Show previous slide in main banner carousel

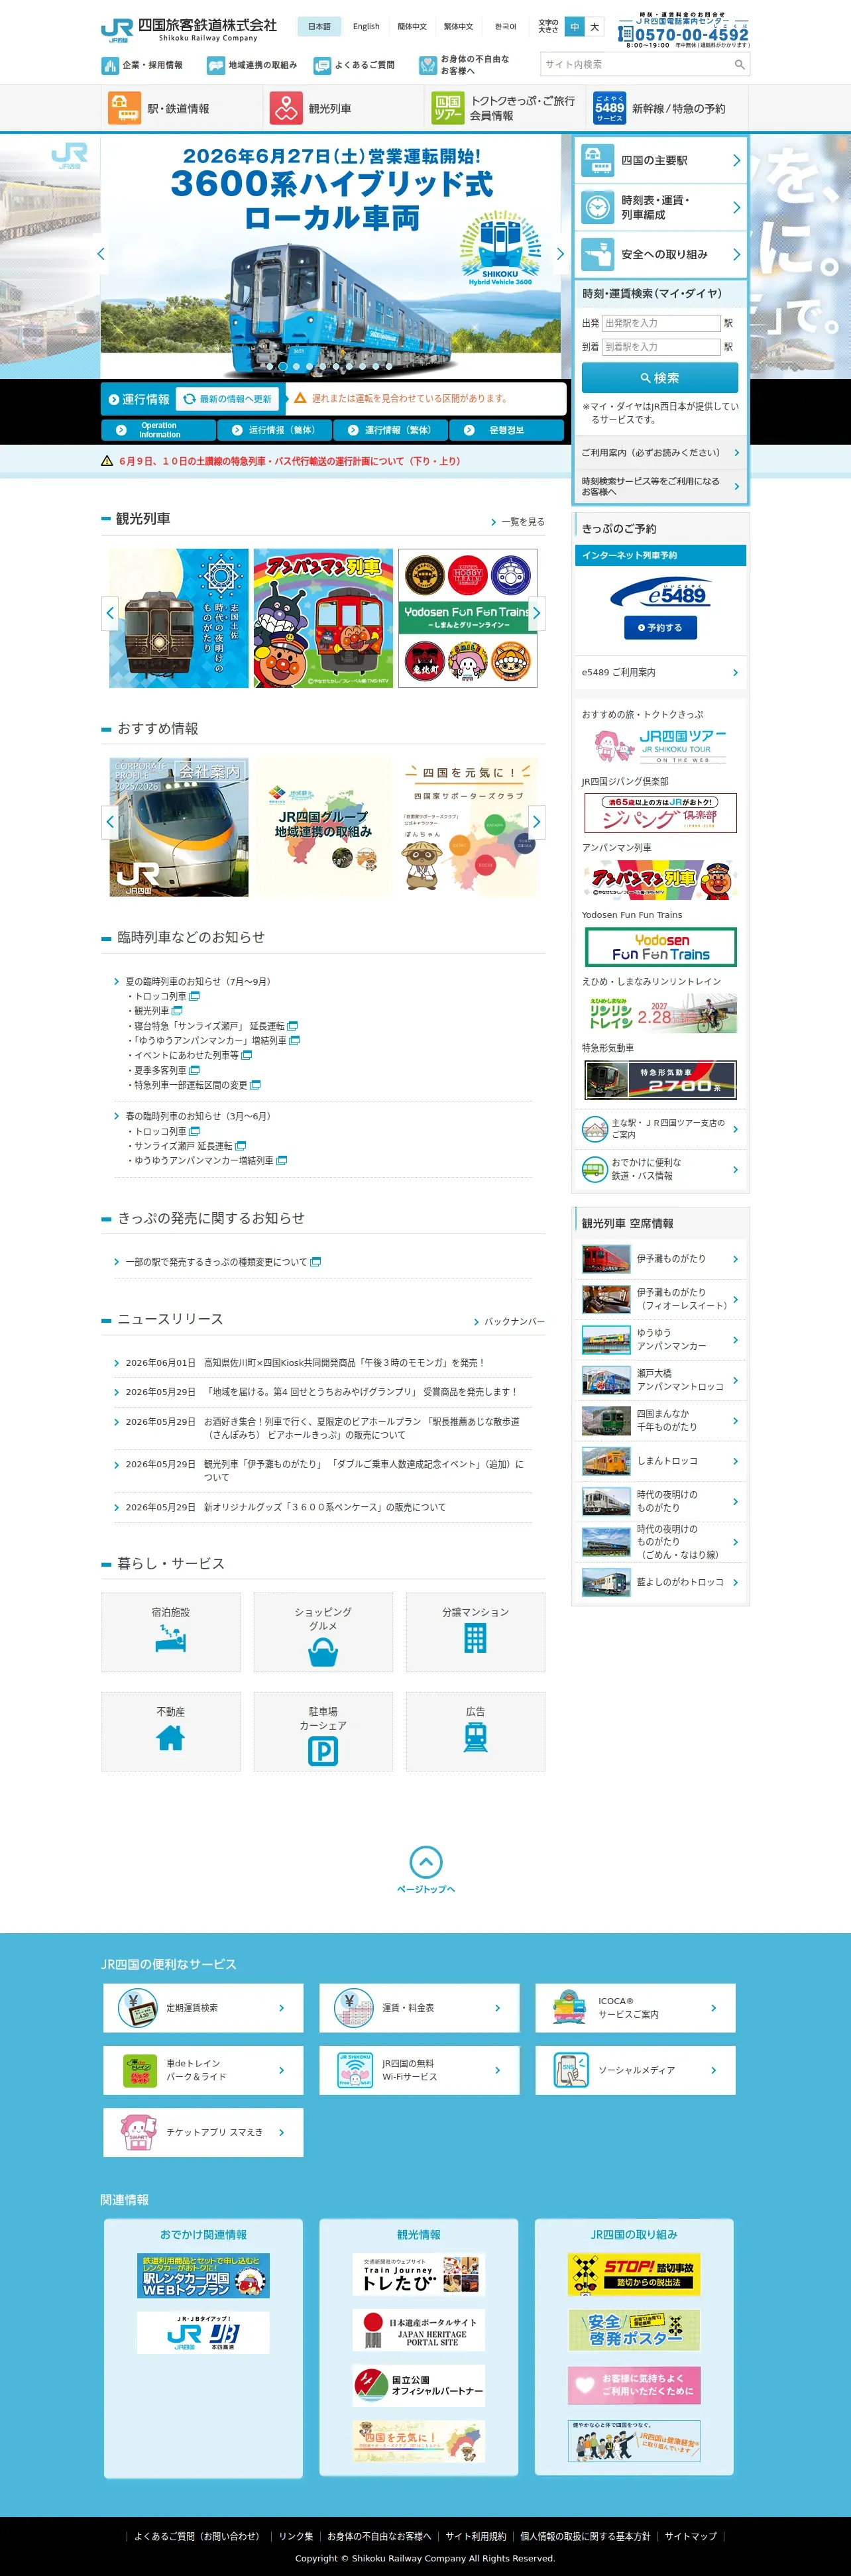click(x=101, y=254)
